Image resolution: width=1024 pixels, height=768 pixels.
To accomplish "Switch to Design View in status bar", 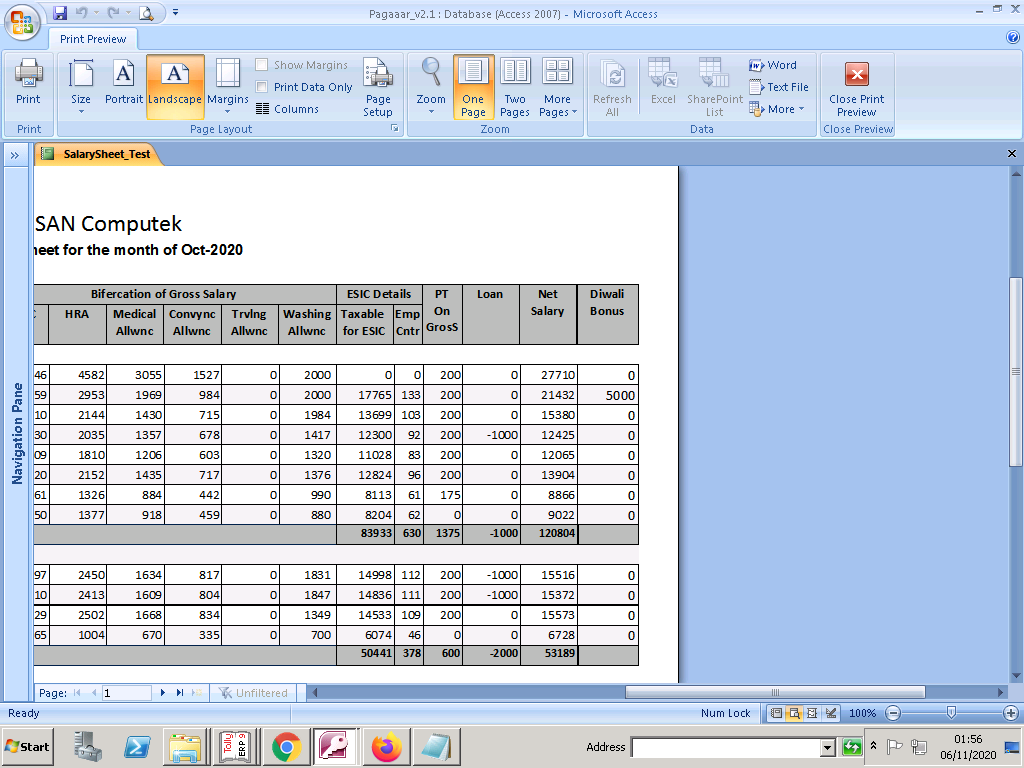I will pyautogui.click(x=830, y=713).
